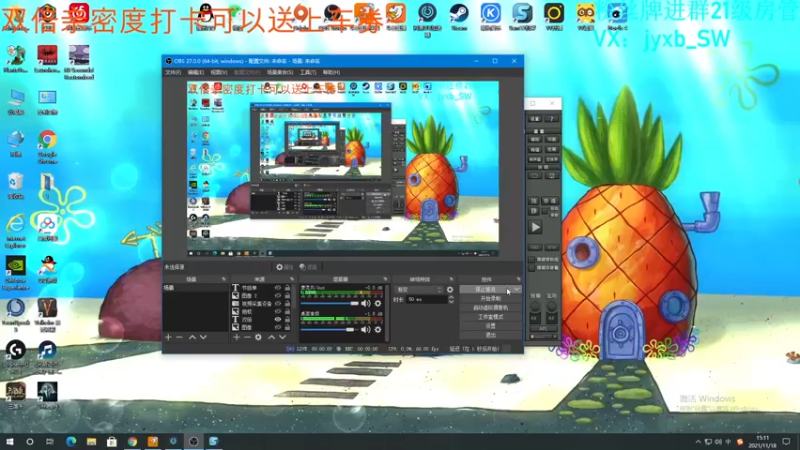Screen dimensions: 800x450
Task: Open the 工具(T) menu
Action: click(x=308, y=72)
